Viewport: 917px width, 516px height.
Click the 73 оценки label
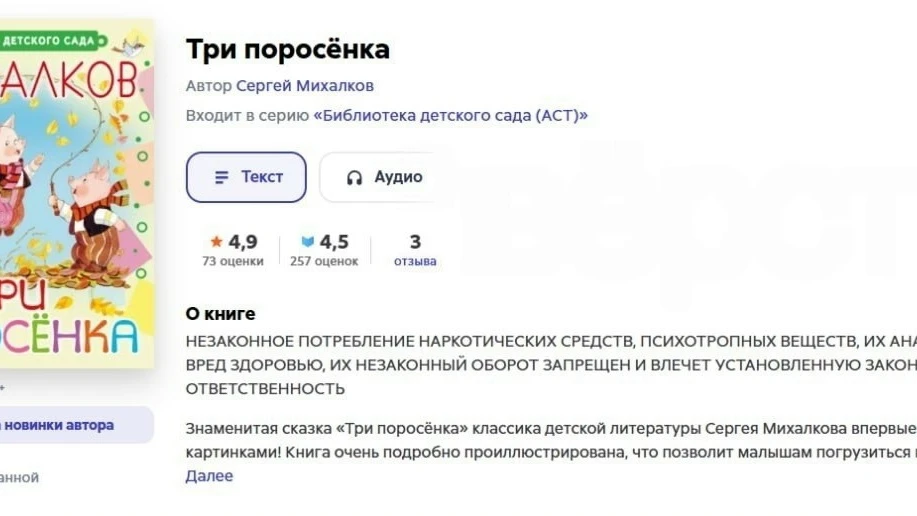coord(233,261)
